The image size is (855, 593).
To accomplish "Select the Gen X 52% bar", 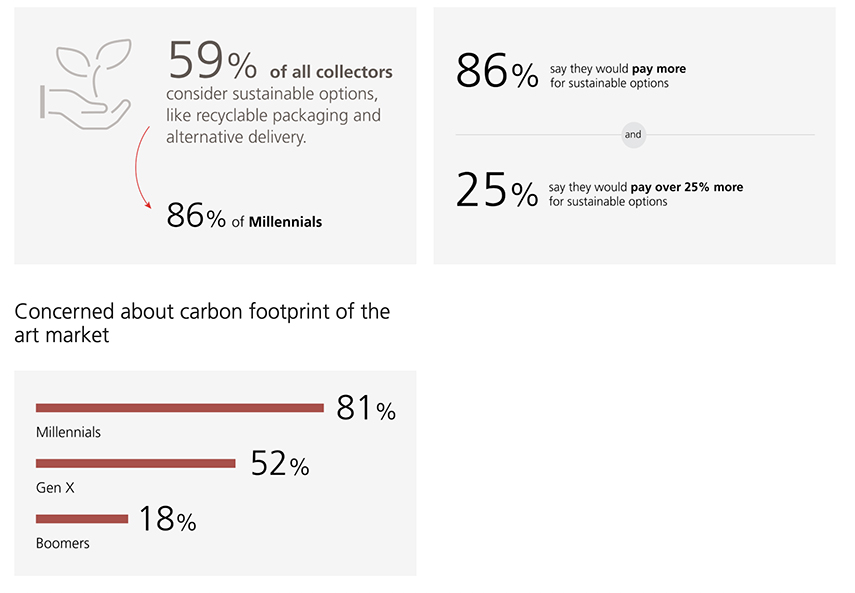I will pyautogui.click(x=136, y=463).
